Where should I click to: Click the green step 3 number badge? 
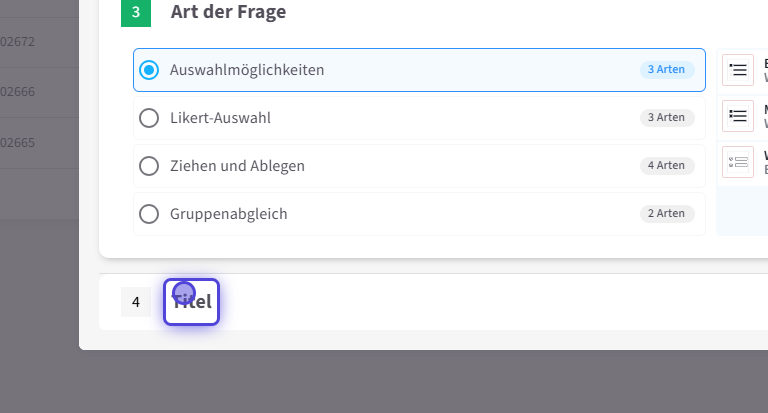click(x=135, y=13)
